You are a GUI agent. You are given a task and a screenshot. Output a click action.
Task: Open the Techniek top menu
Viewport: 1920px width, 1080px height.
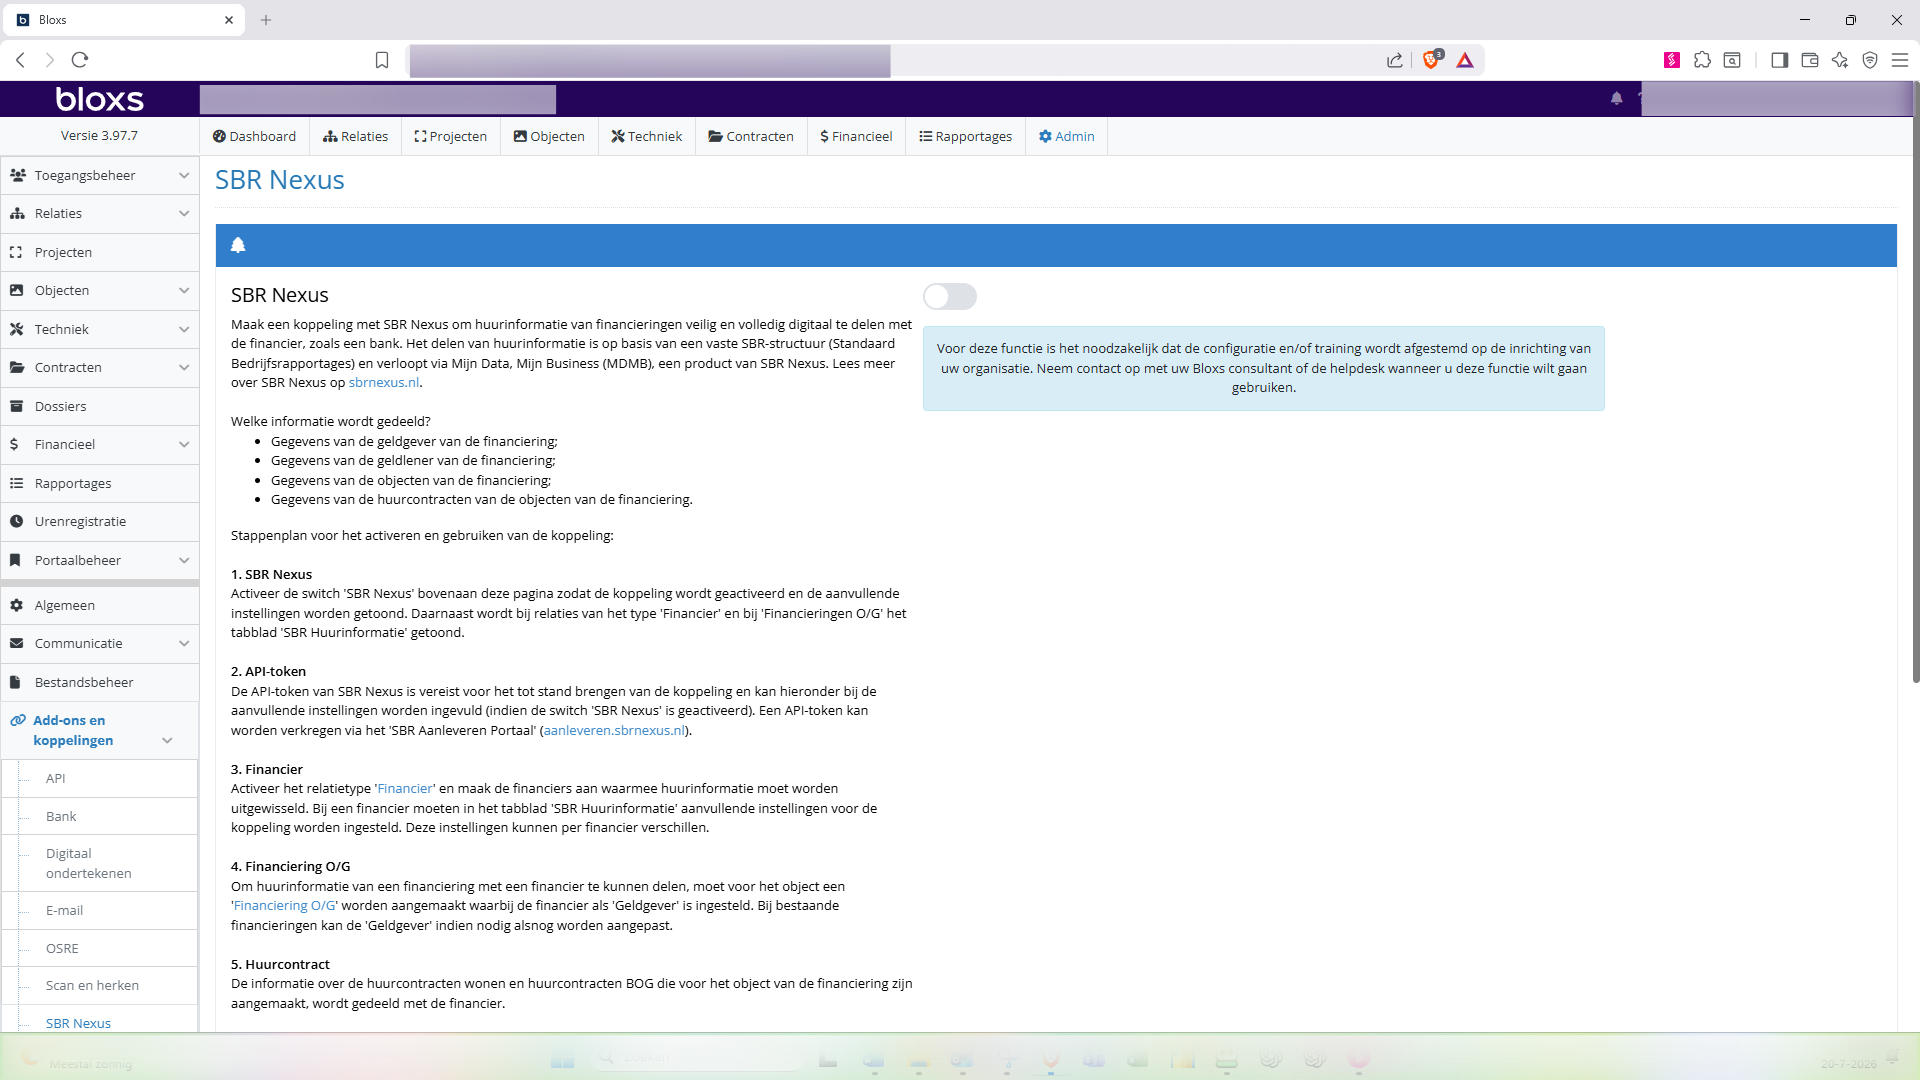pyautogui.click(x=646, y=136)
